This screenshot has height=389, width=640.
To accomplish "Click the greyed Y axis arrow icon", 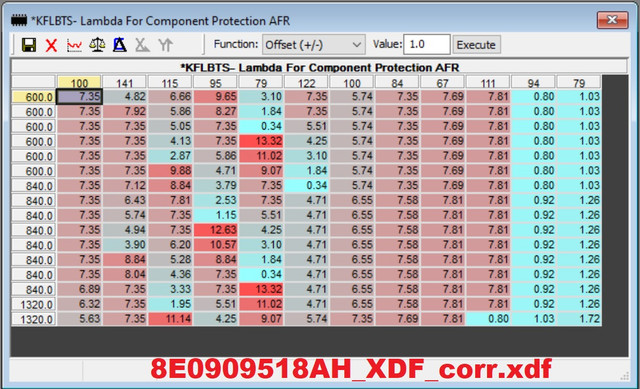I will click(x=165, y=45).
